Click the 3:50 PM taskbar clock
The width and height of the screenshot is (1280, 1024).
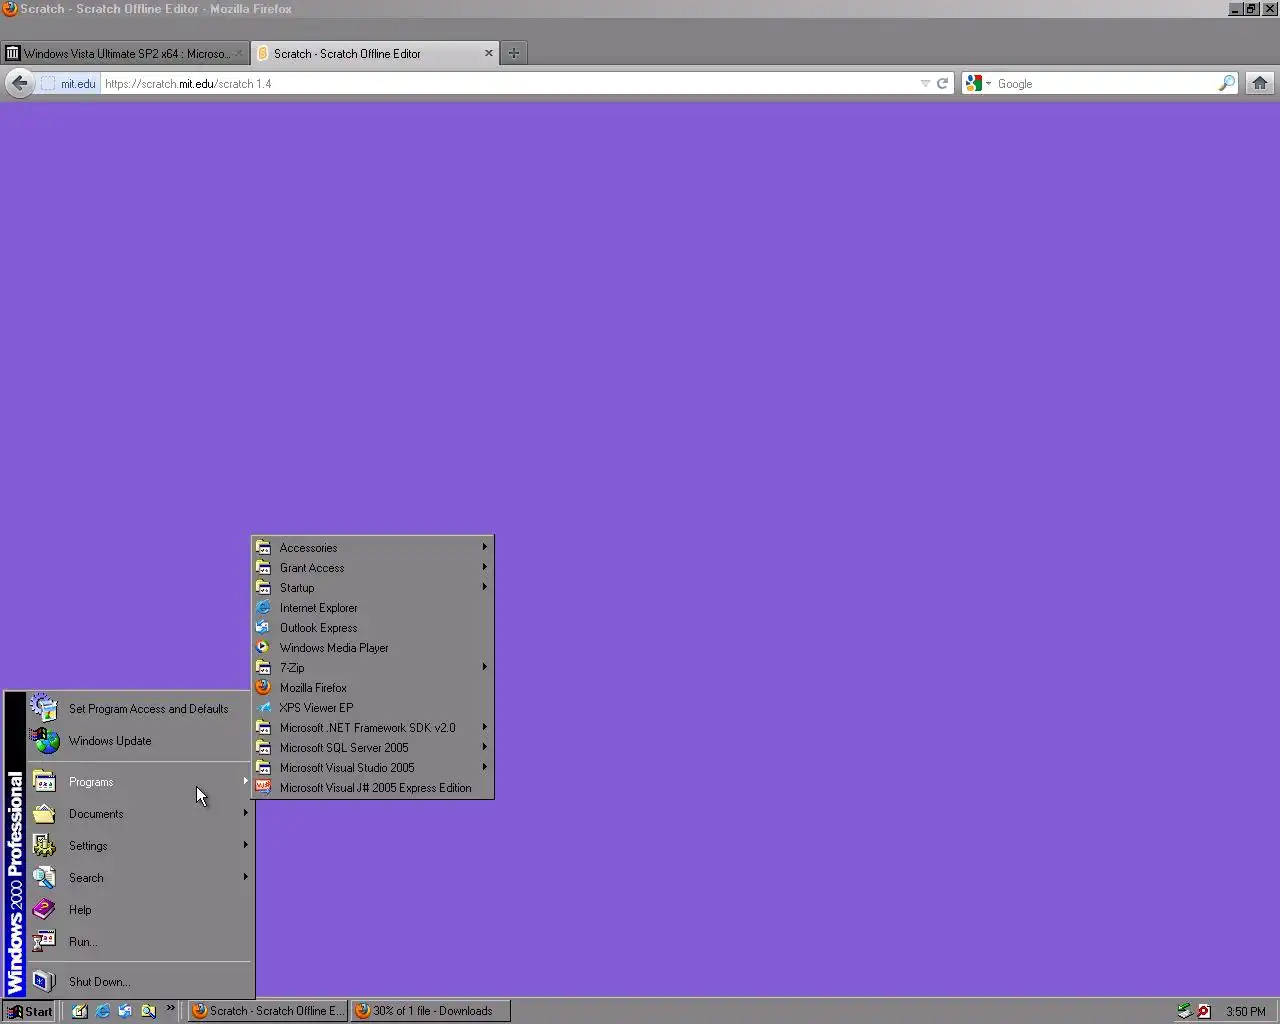click(x=1246, y=1012)
